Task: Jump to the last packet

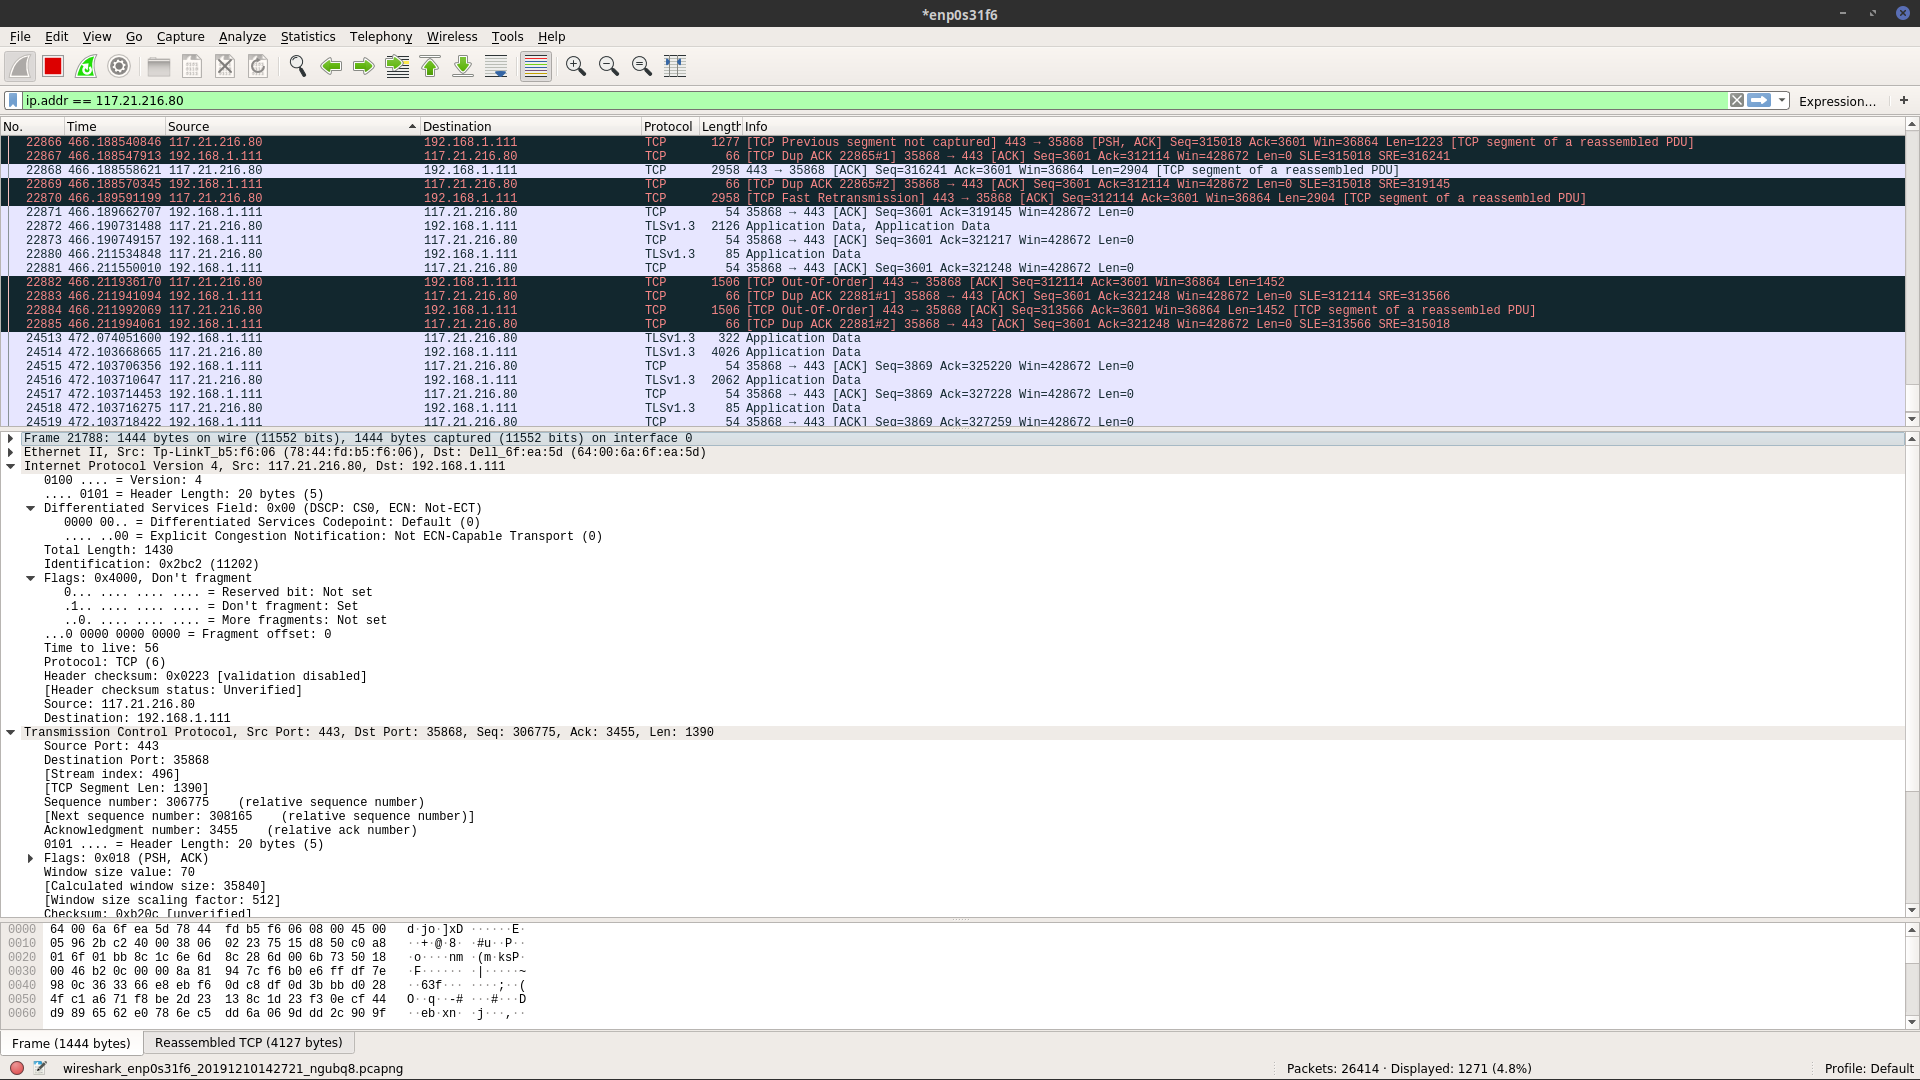Action: (x=463, y=66)
